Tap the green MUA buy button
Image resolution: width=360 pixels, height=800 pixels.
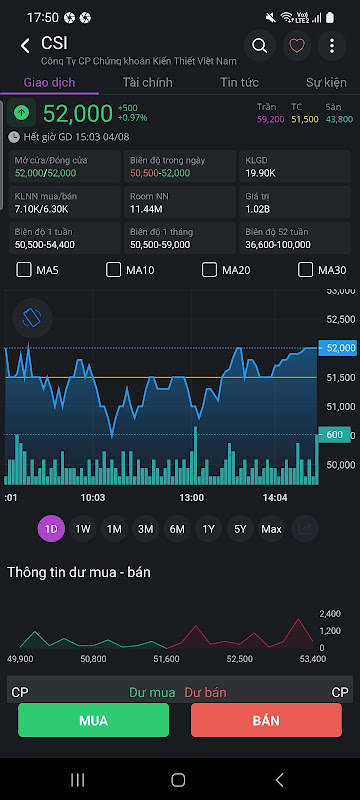point(93,720)
